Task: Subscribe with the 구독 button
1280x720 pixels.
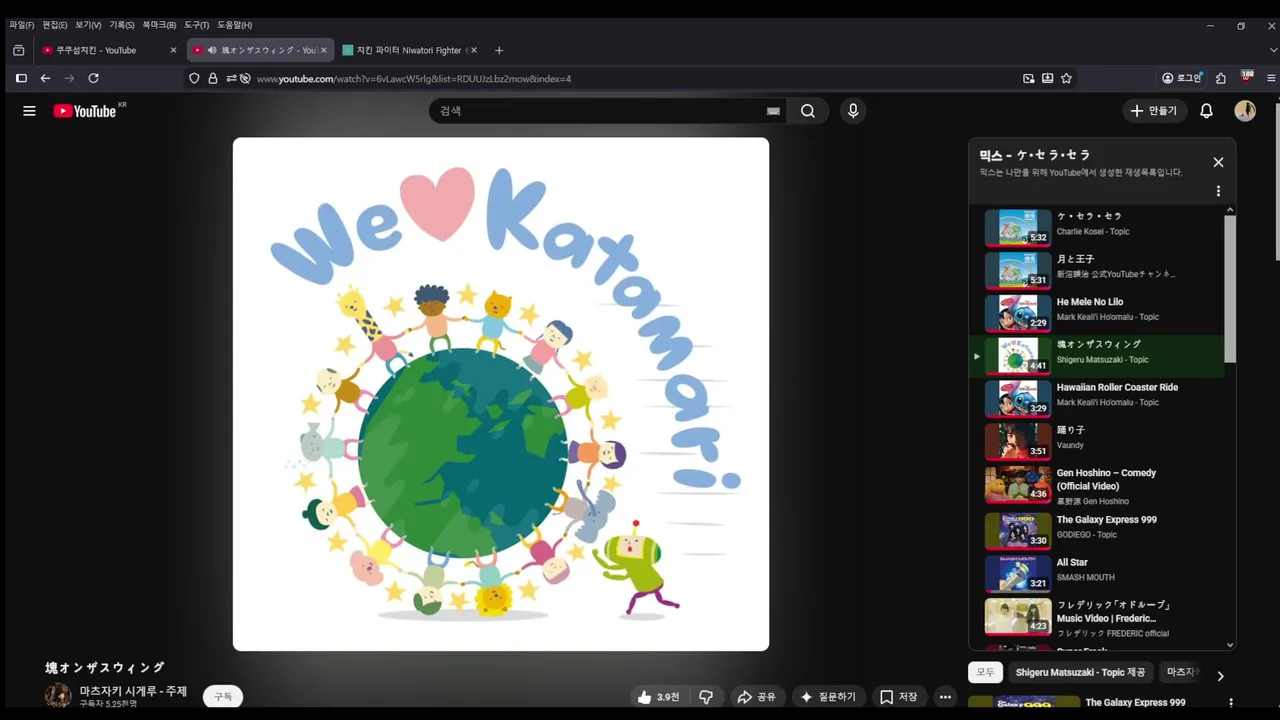Action: pyautogui.click(x=223, y=697)
